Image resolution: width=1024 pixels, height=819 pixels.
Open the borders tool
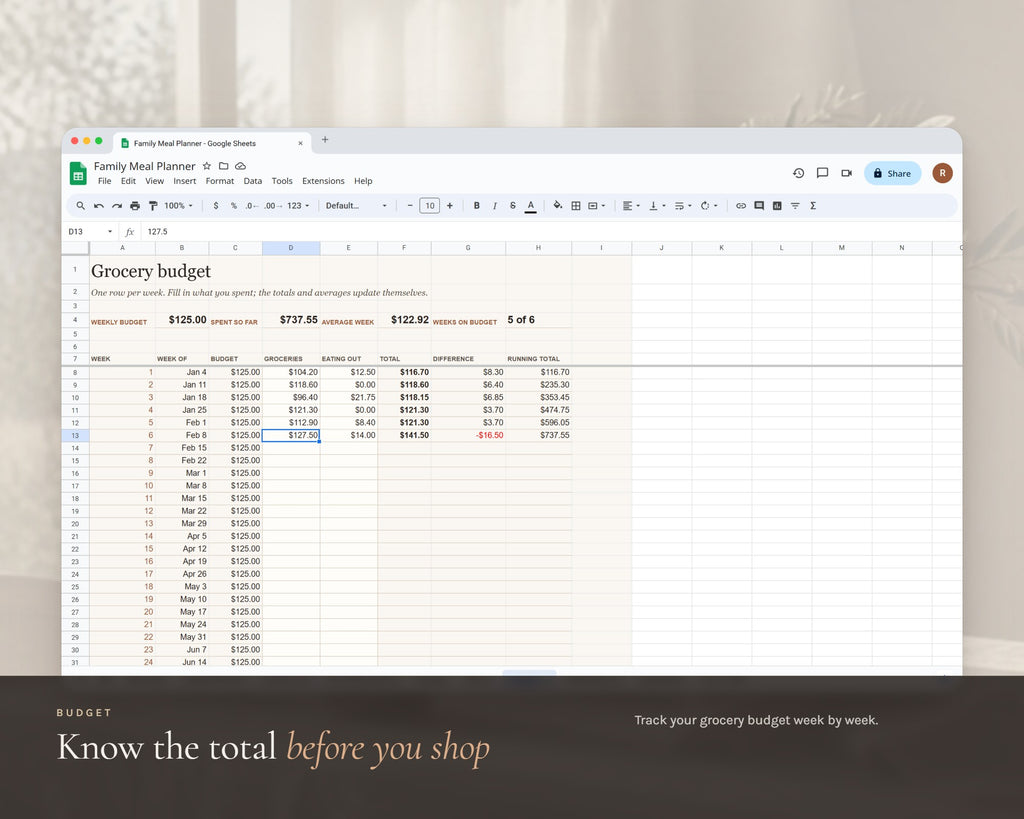click(576, 206)
